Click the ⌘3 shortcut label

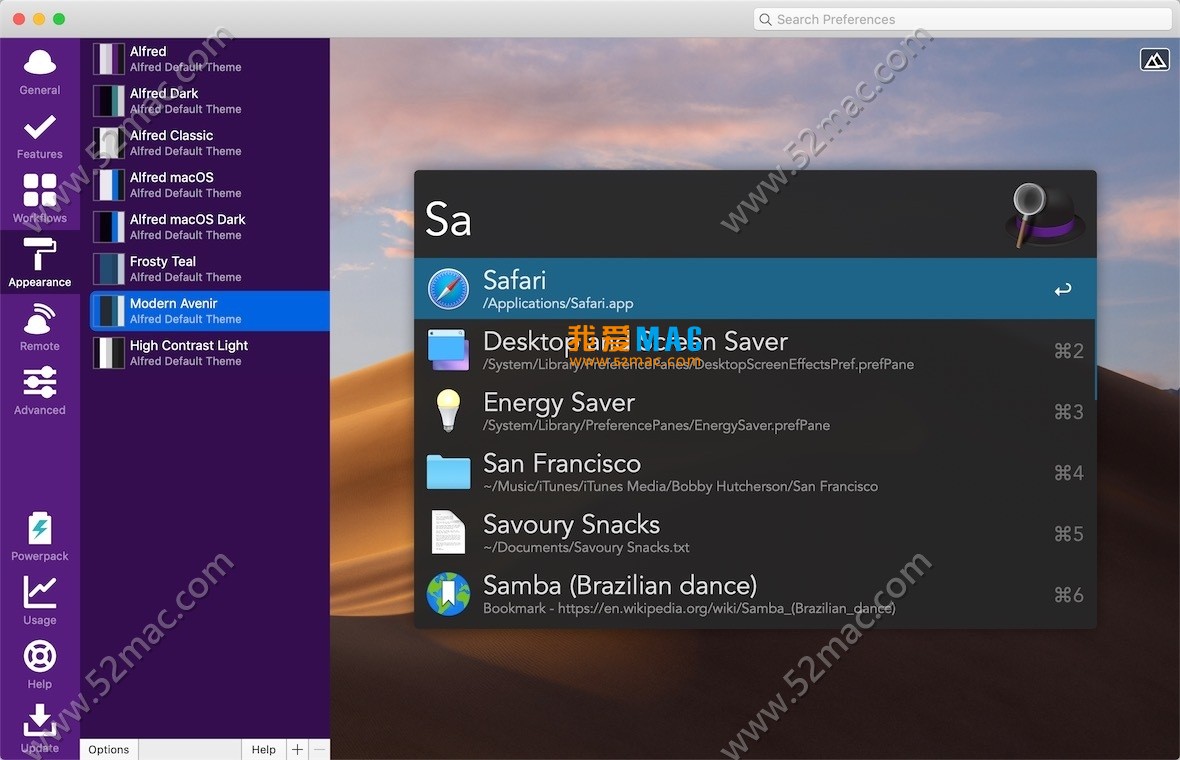tap(1069, 412)
